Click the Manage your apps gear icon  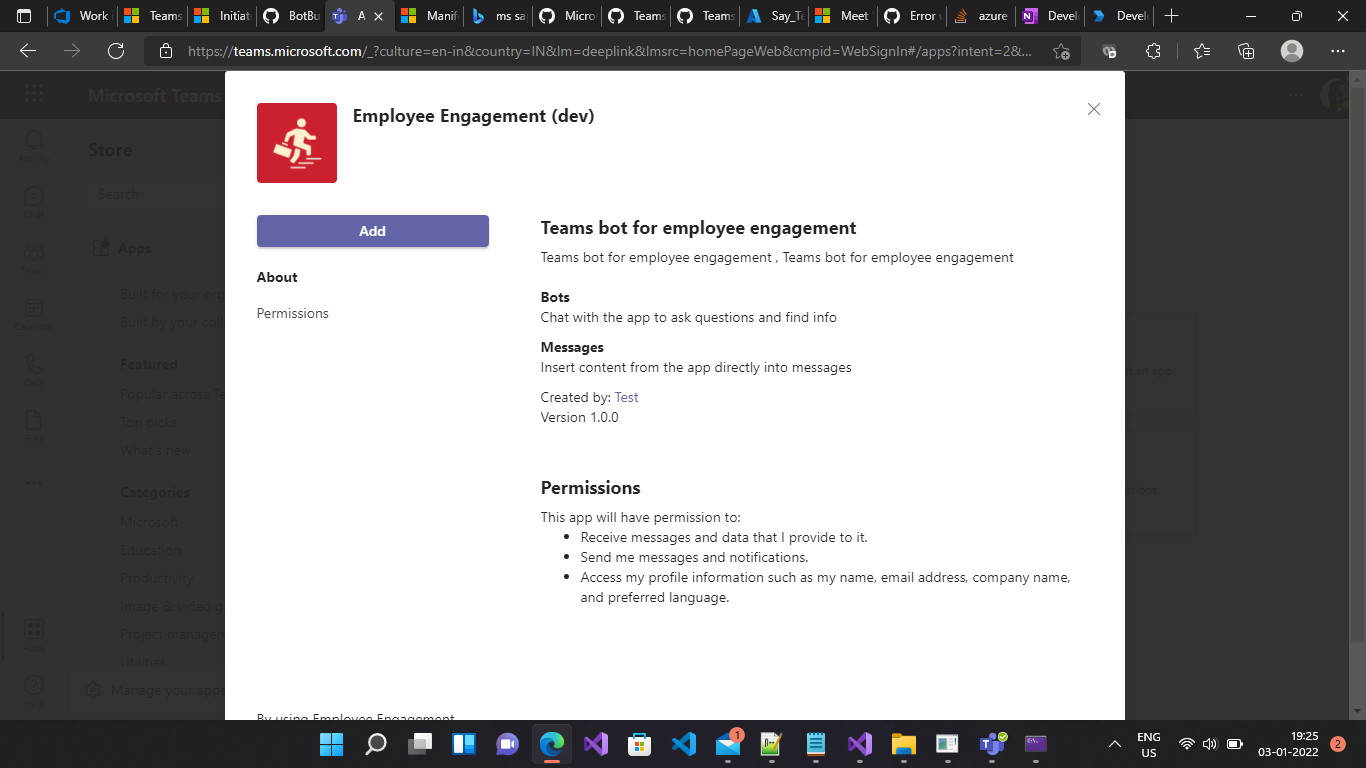click(93, 690)
